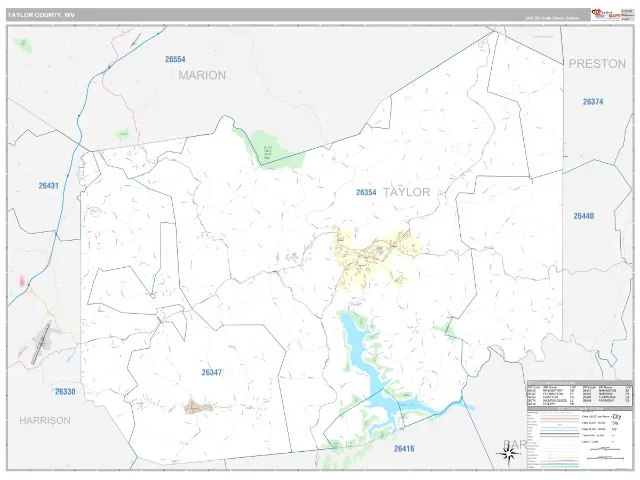Select the 26554 ZIP code label
The width and height of the screenshot is (640, 480).
tap(175, 59)
